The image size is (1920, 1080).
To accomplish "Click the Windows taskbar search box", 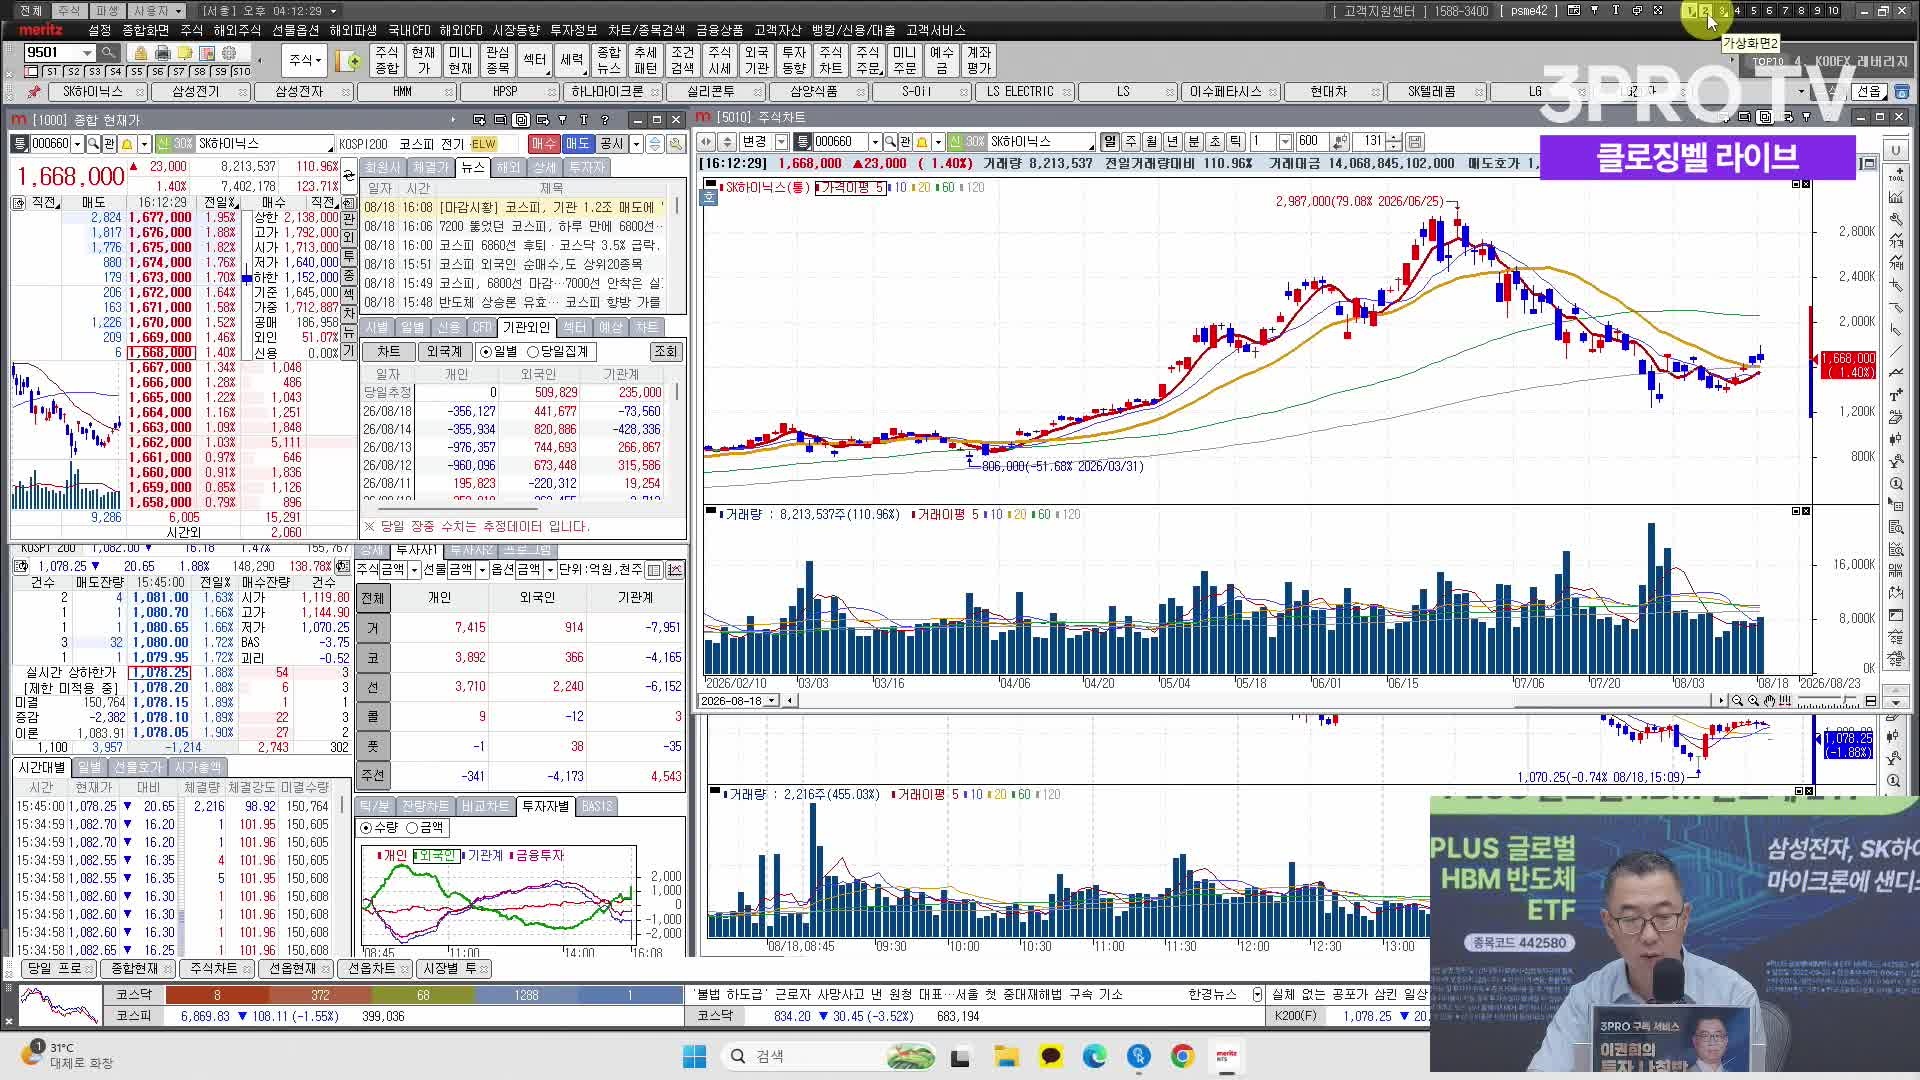I will tap(830, 1056).
